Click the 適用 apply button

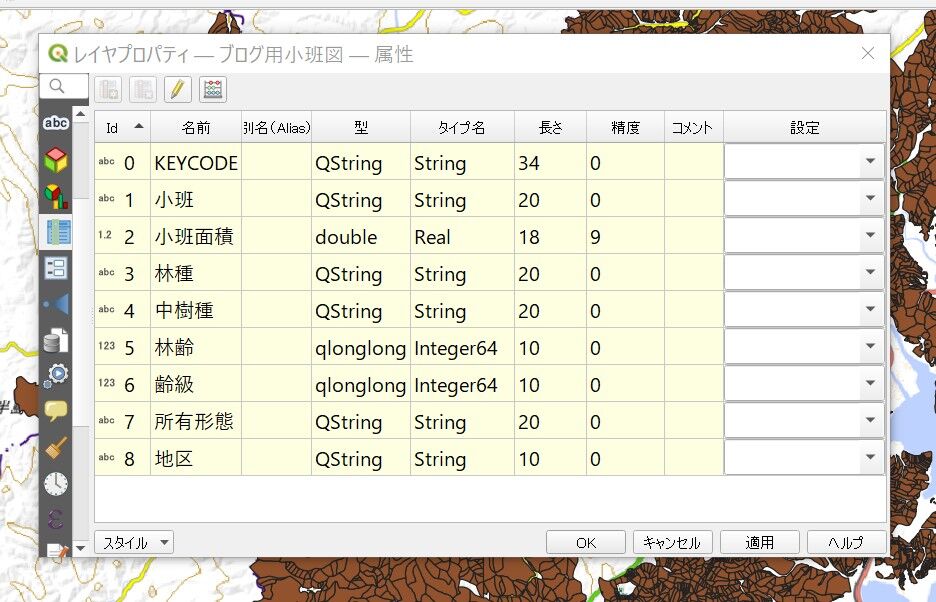point(760,542)
